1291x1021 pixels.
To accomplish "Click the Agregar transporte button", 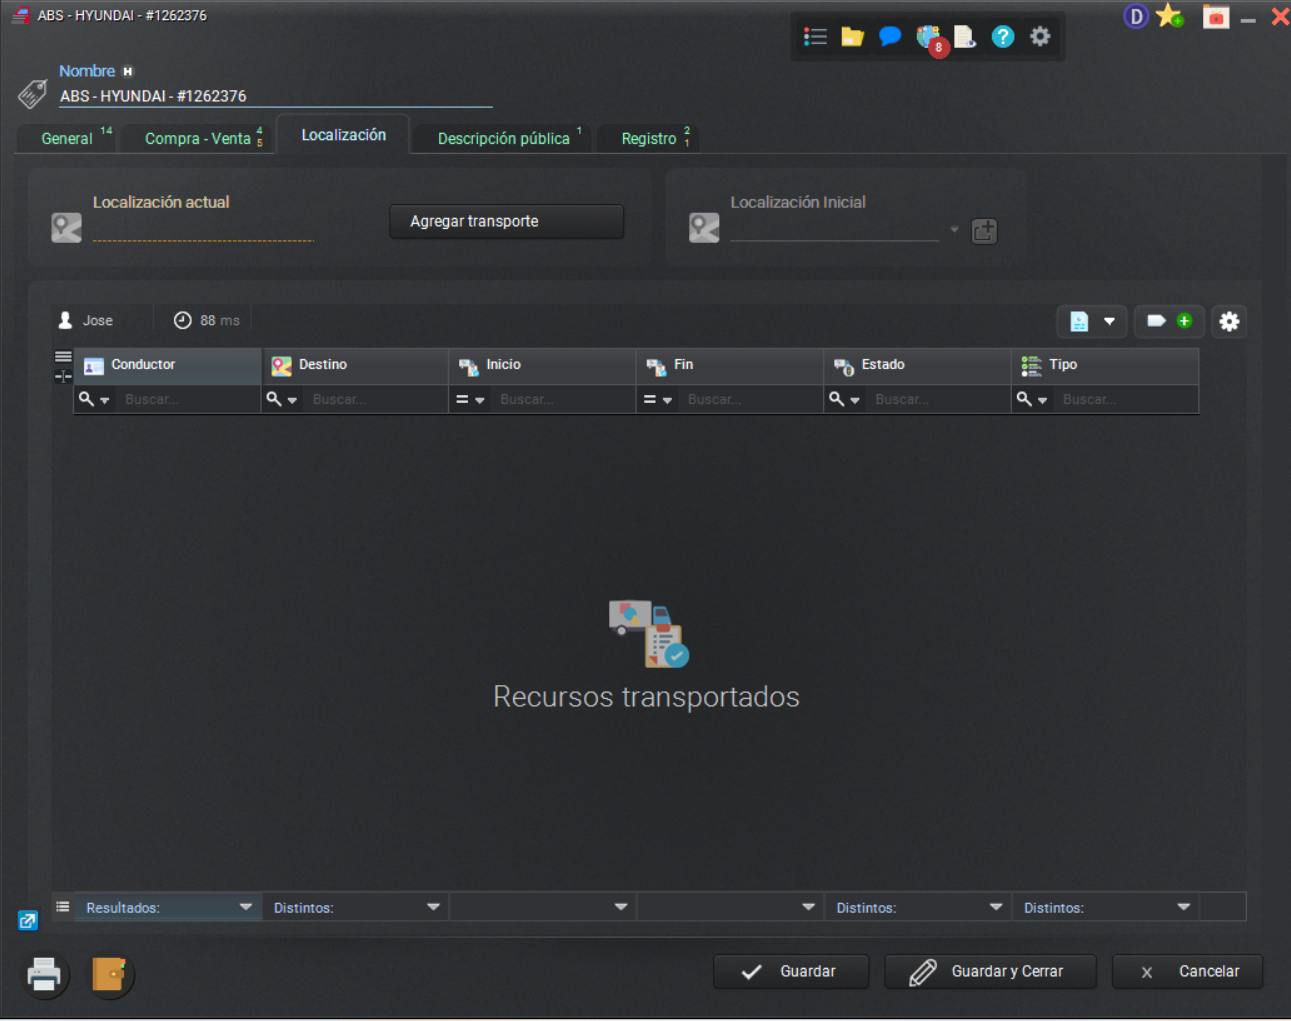I will coord(505,221).
